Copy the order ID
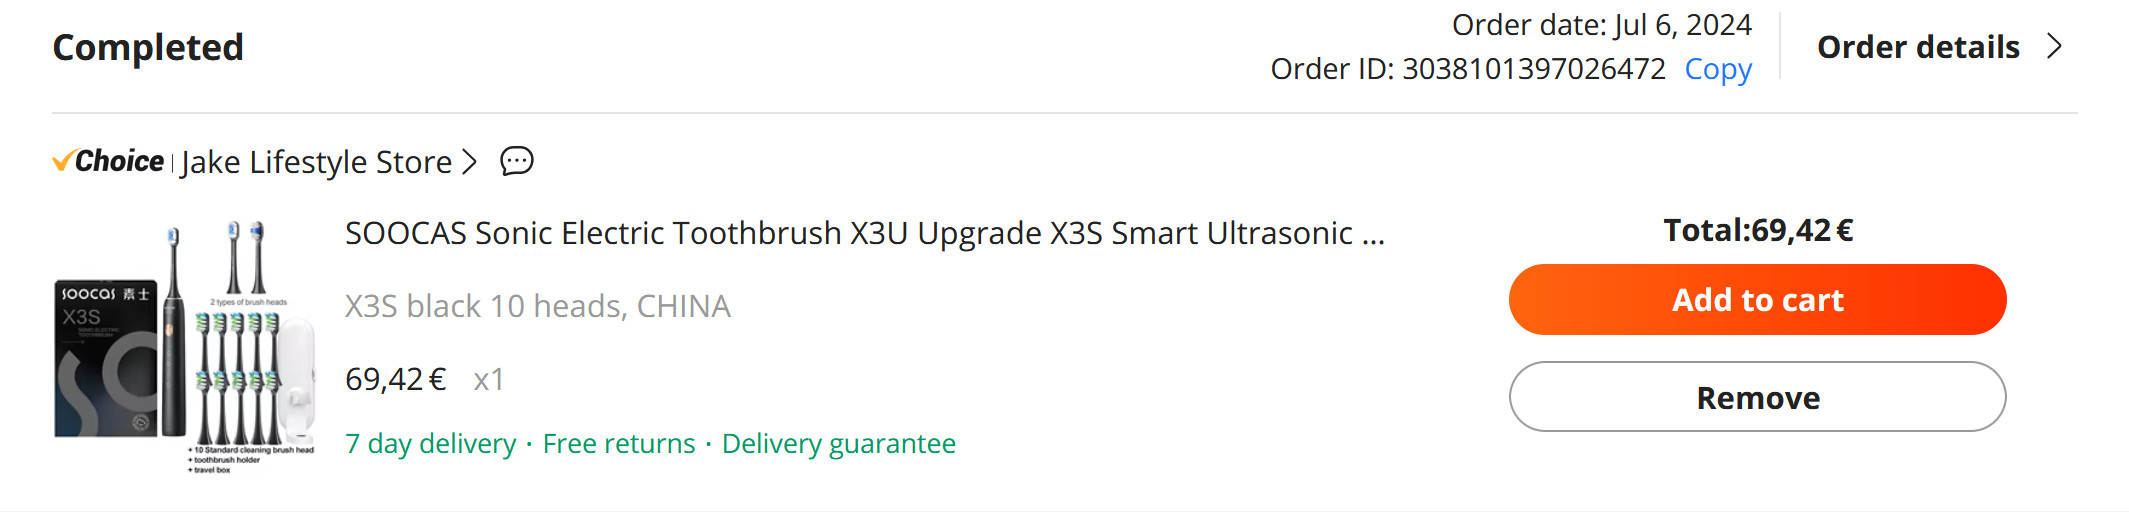Viewport: 2129px width, 512px height. click(1718, 69)
